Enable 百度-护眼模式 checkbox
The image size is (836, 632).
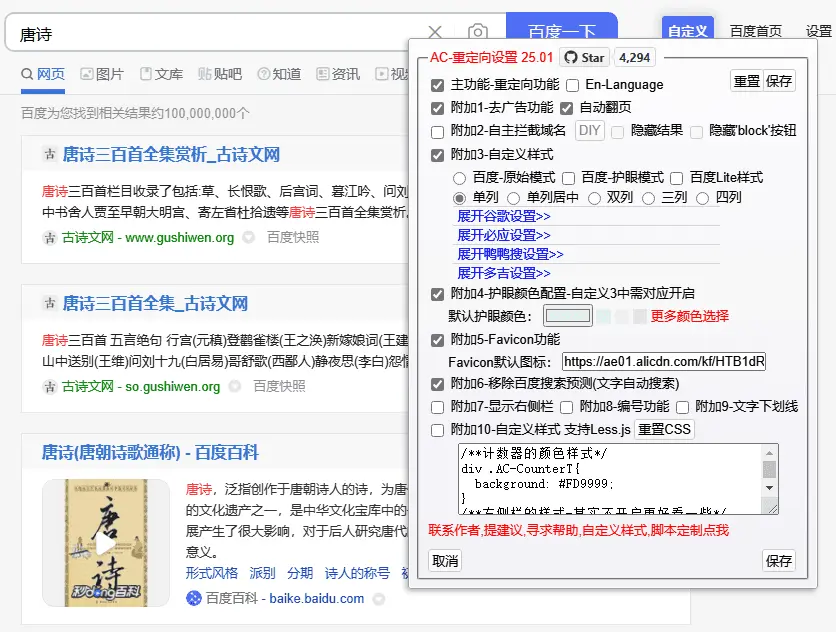[x=568, y=178]
